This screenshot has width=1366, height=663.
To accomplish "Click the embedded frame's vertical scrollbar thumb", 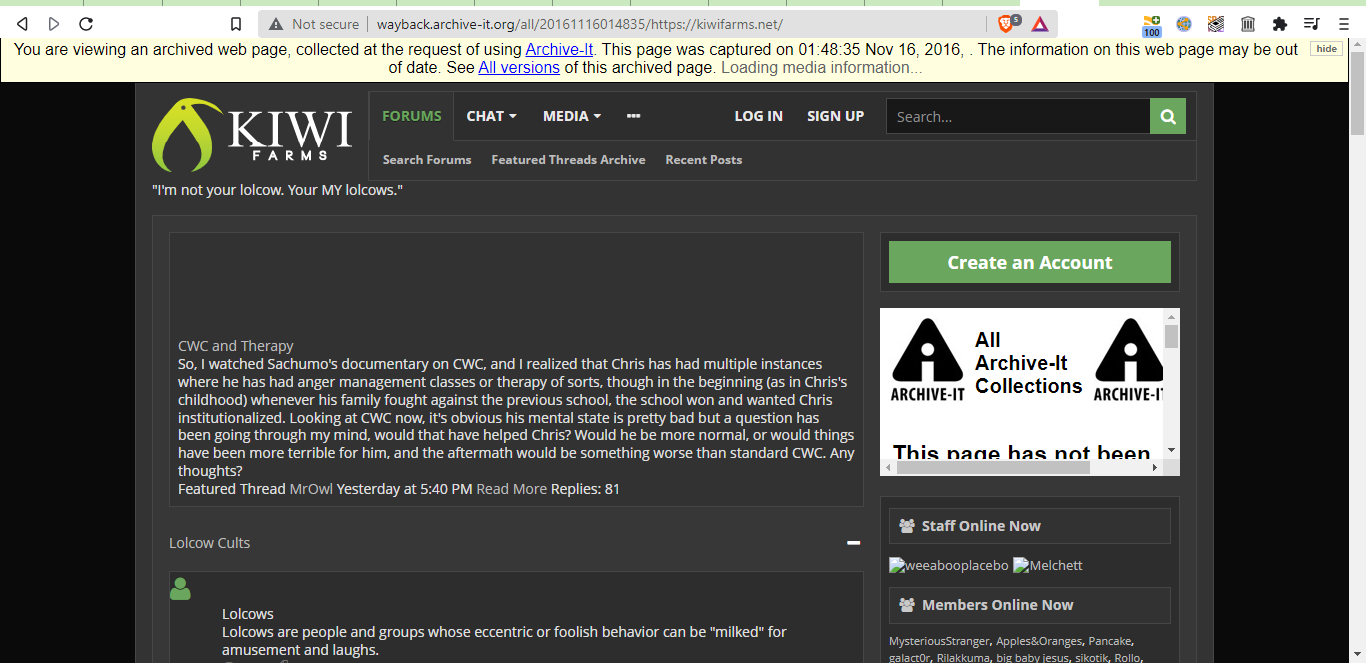I will click(x=1172, y=337).
